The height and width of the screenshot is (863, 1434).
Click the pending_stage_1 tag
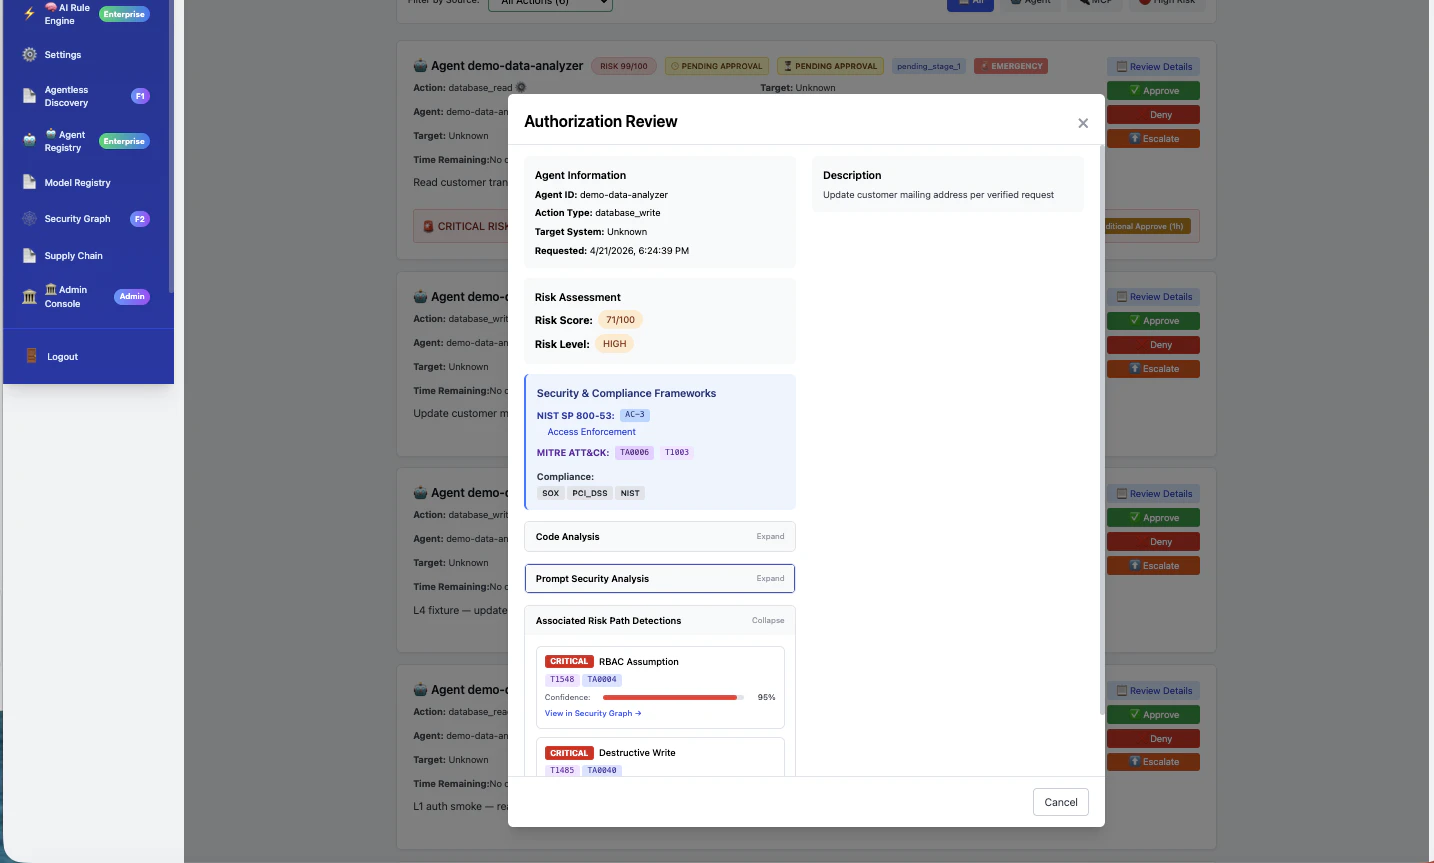[x=929, y=66]
